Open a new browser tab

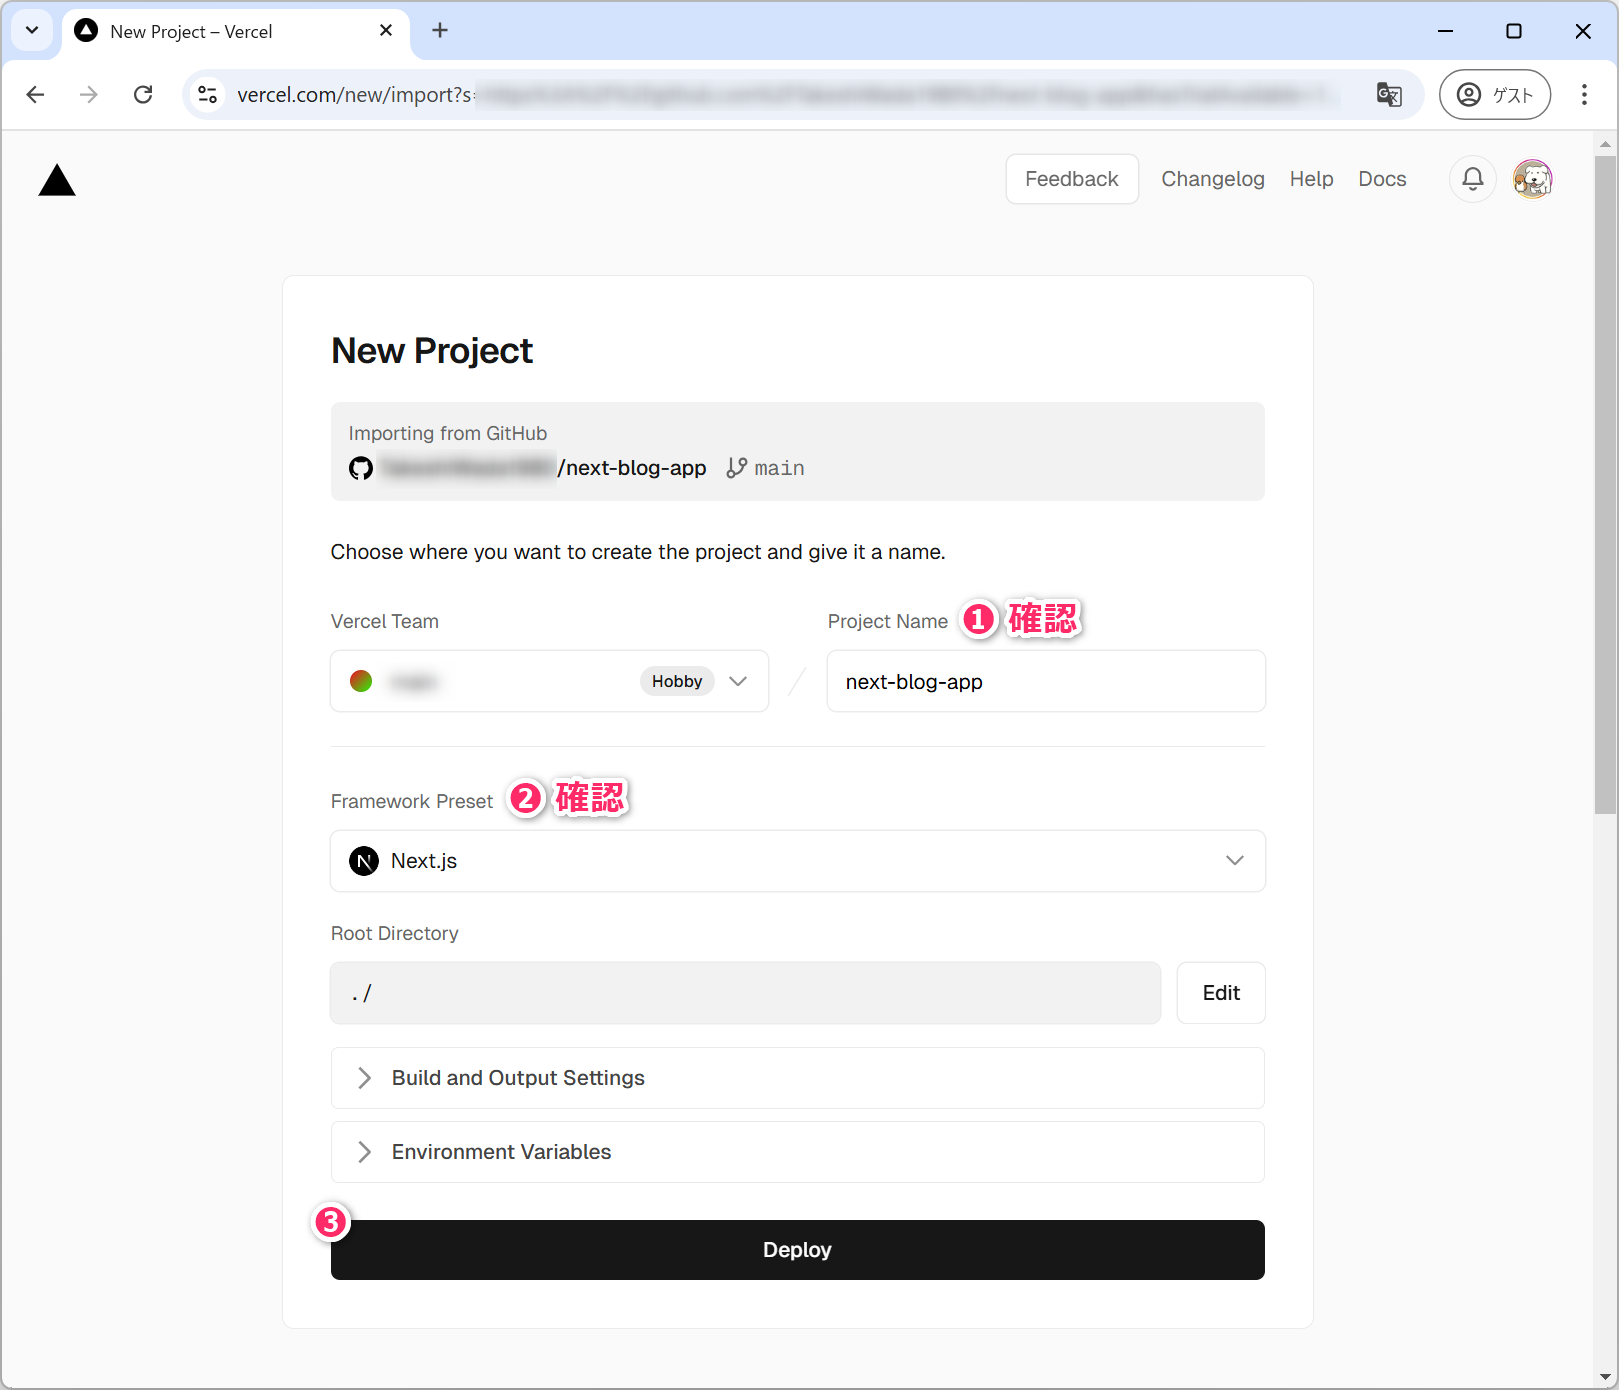440,31
